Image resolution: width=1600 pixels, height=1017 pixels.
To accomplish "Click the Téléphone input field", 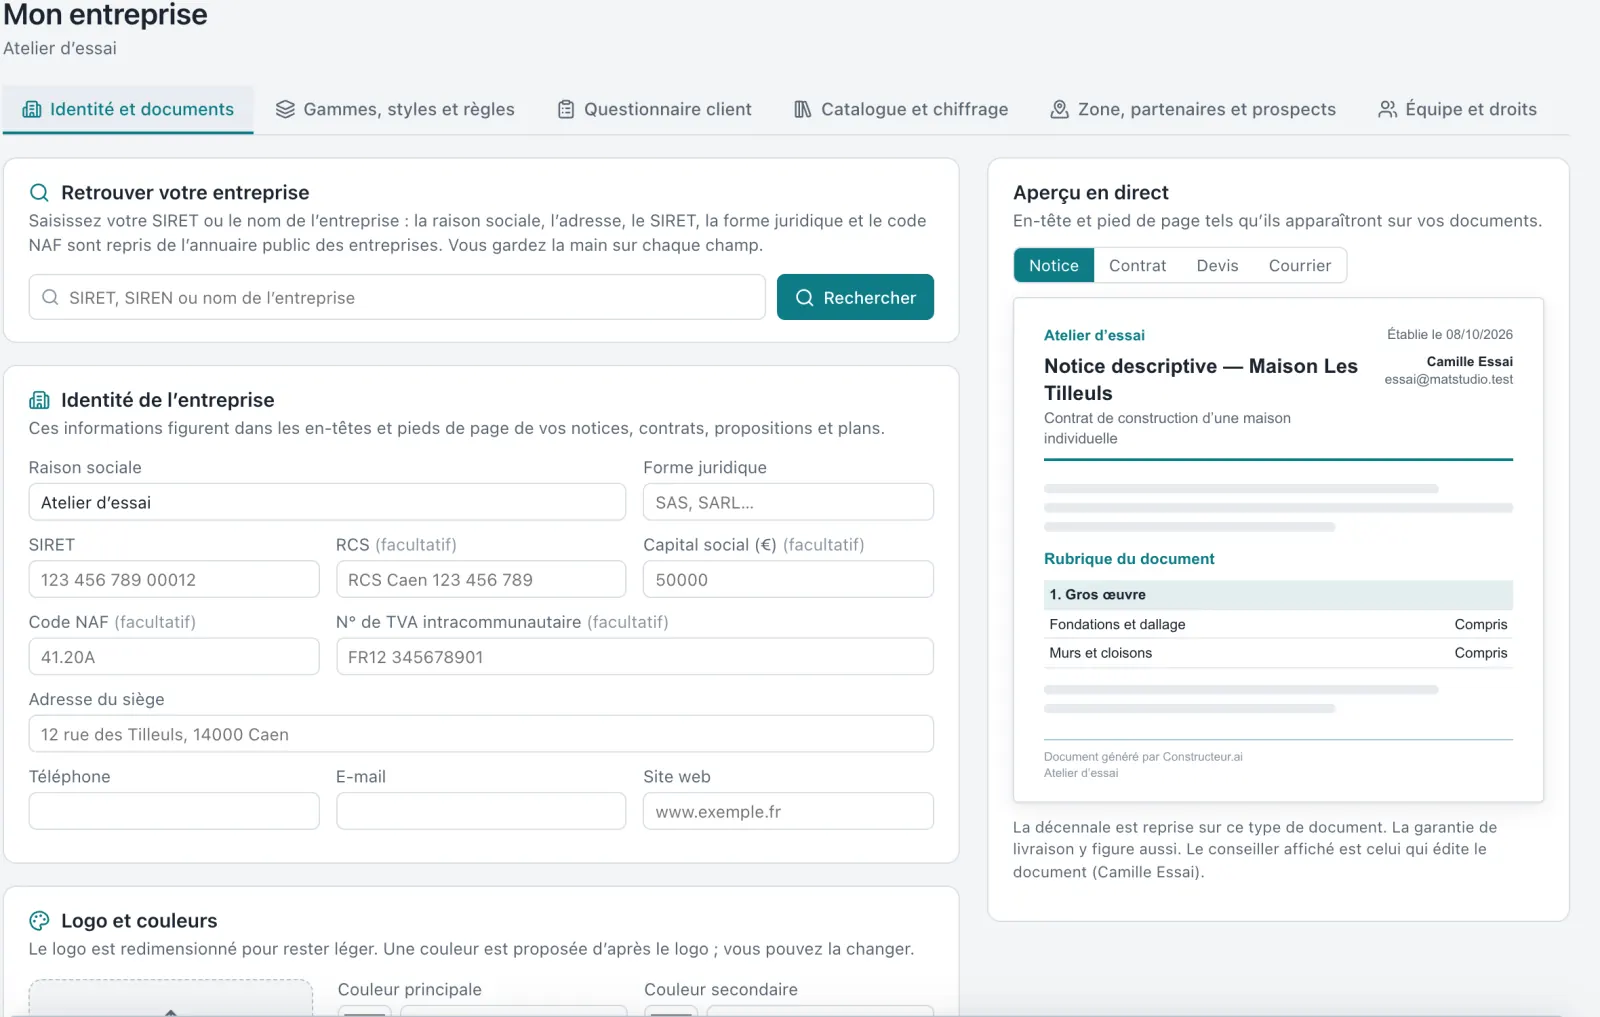I will tap(174, 811).
